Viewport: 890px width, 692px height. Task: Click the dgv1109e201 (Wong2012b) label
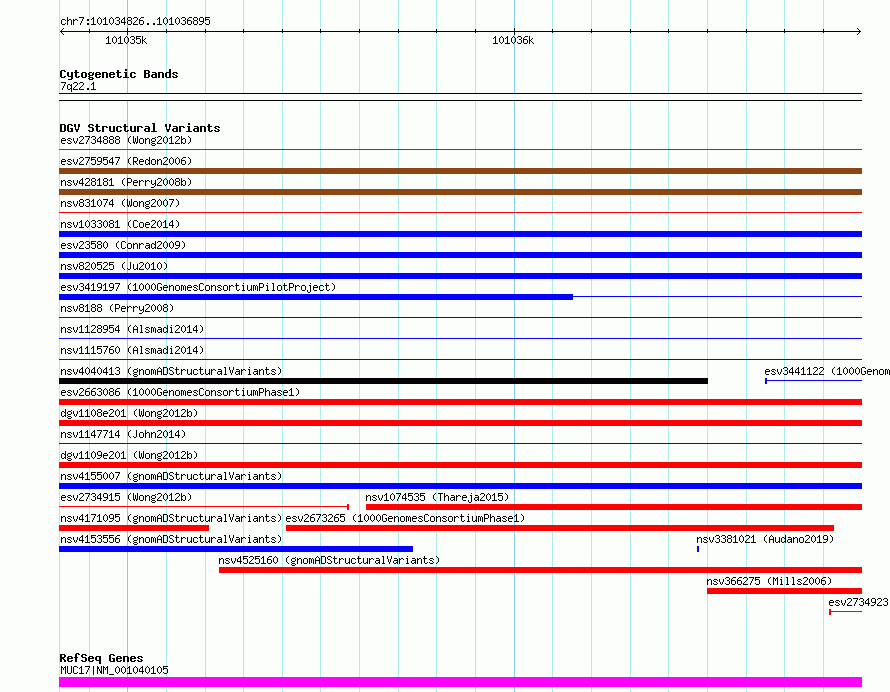tap(129, 455)
